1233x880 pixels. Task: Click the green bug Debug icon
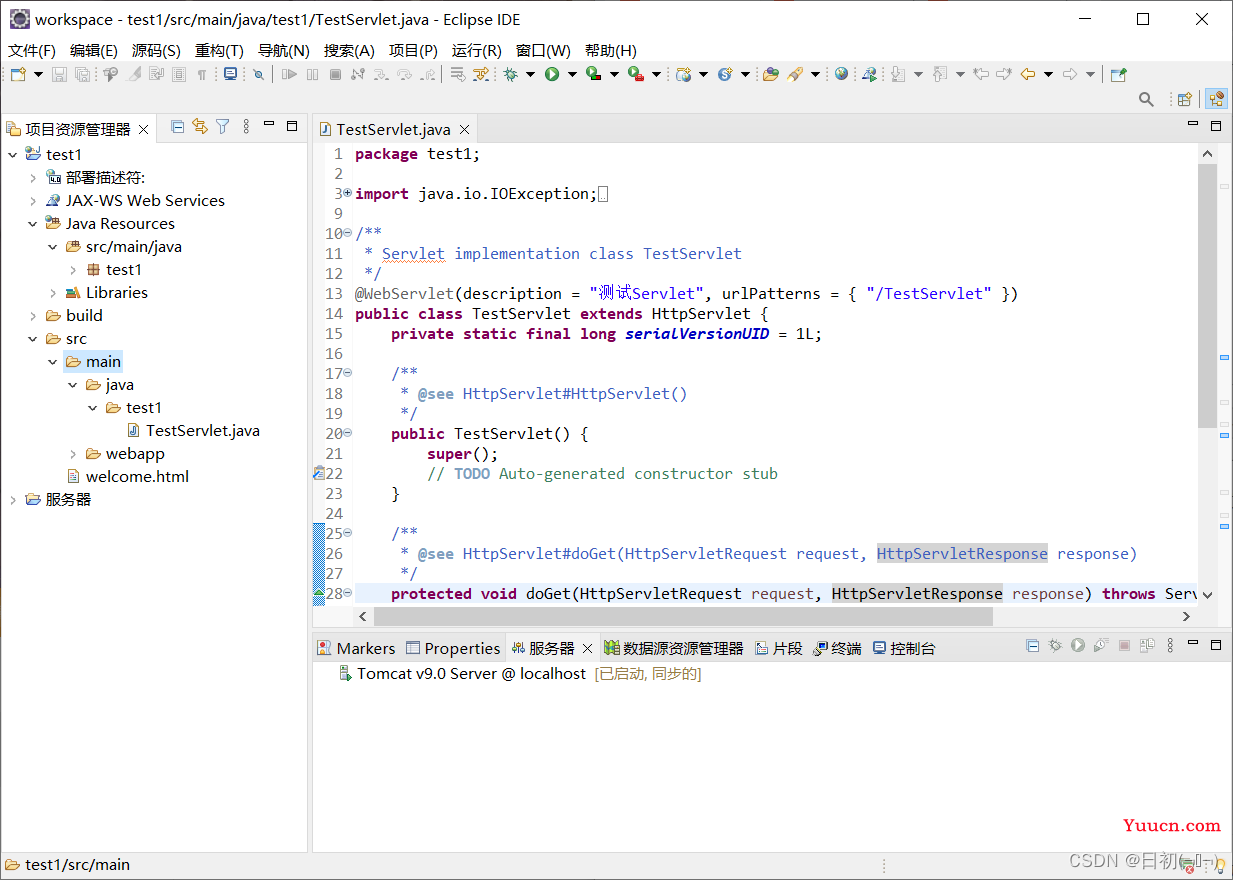pos(510,74)
